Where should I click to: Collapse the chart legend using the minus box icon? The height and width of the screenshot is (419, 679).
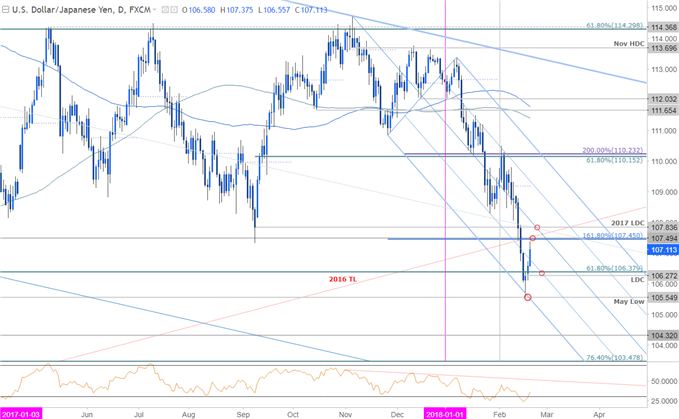click(x=5, y=10)
